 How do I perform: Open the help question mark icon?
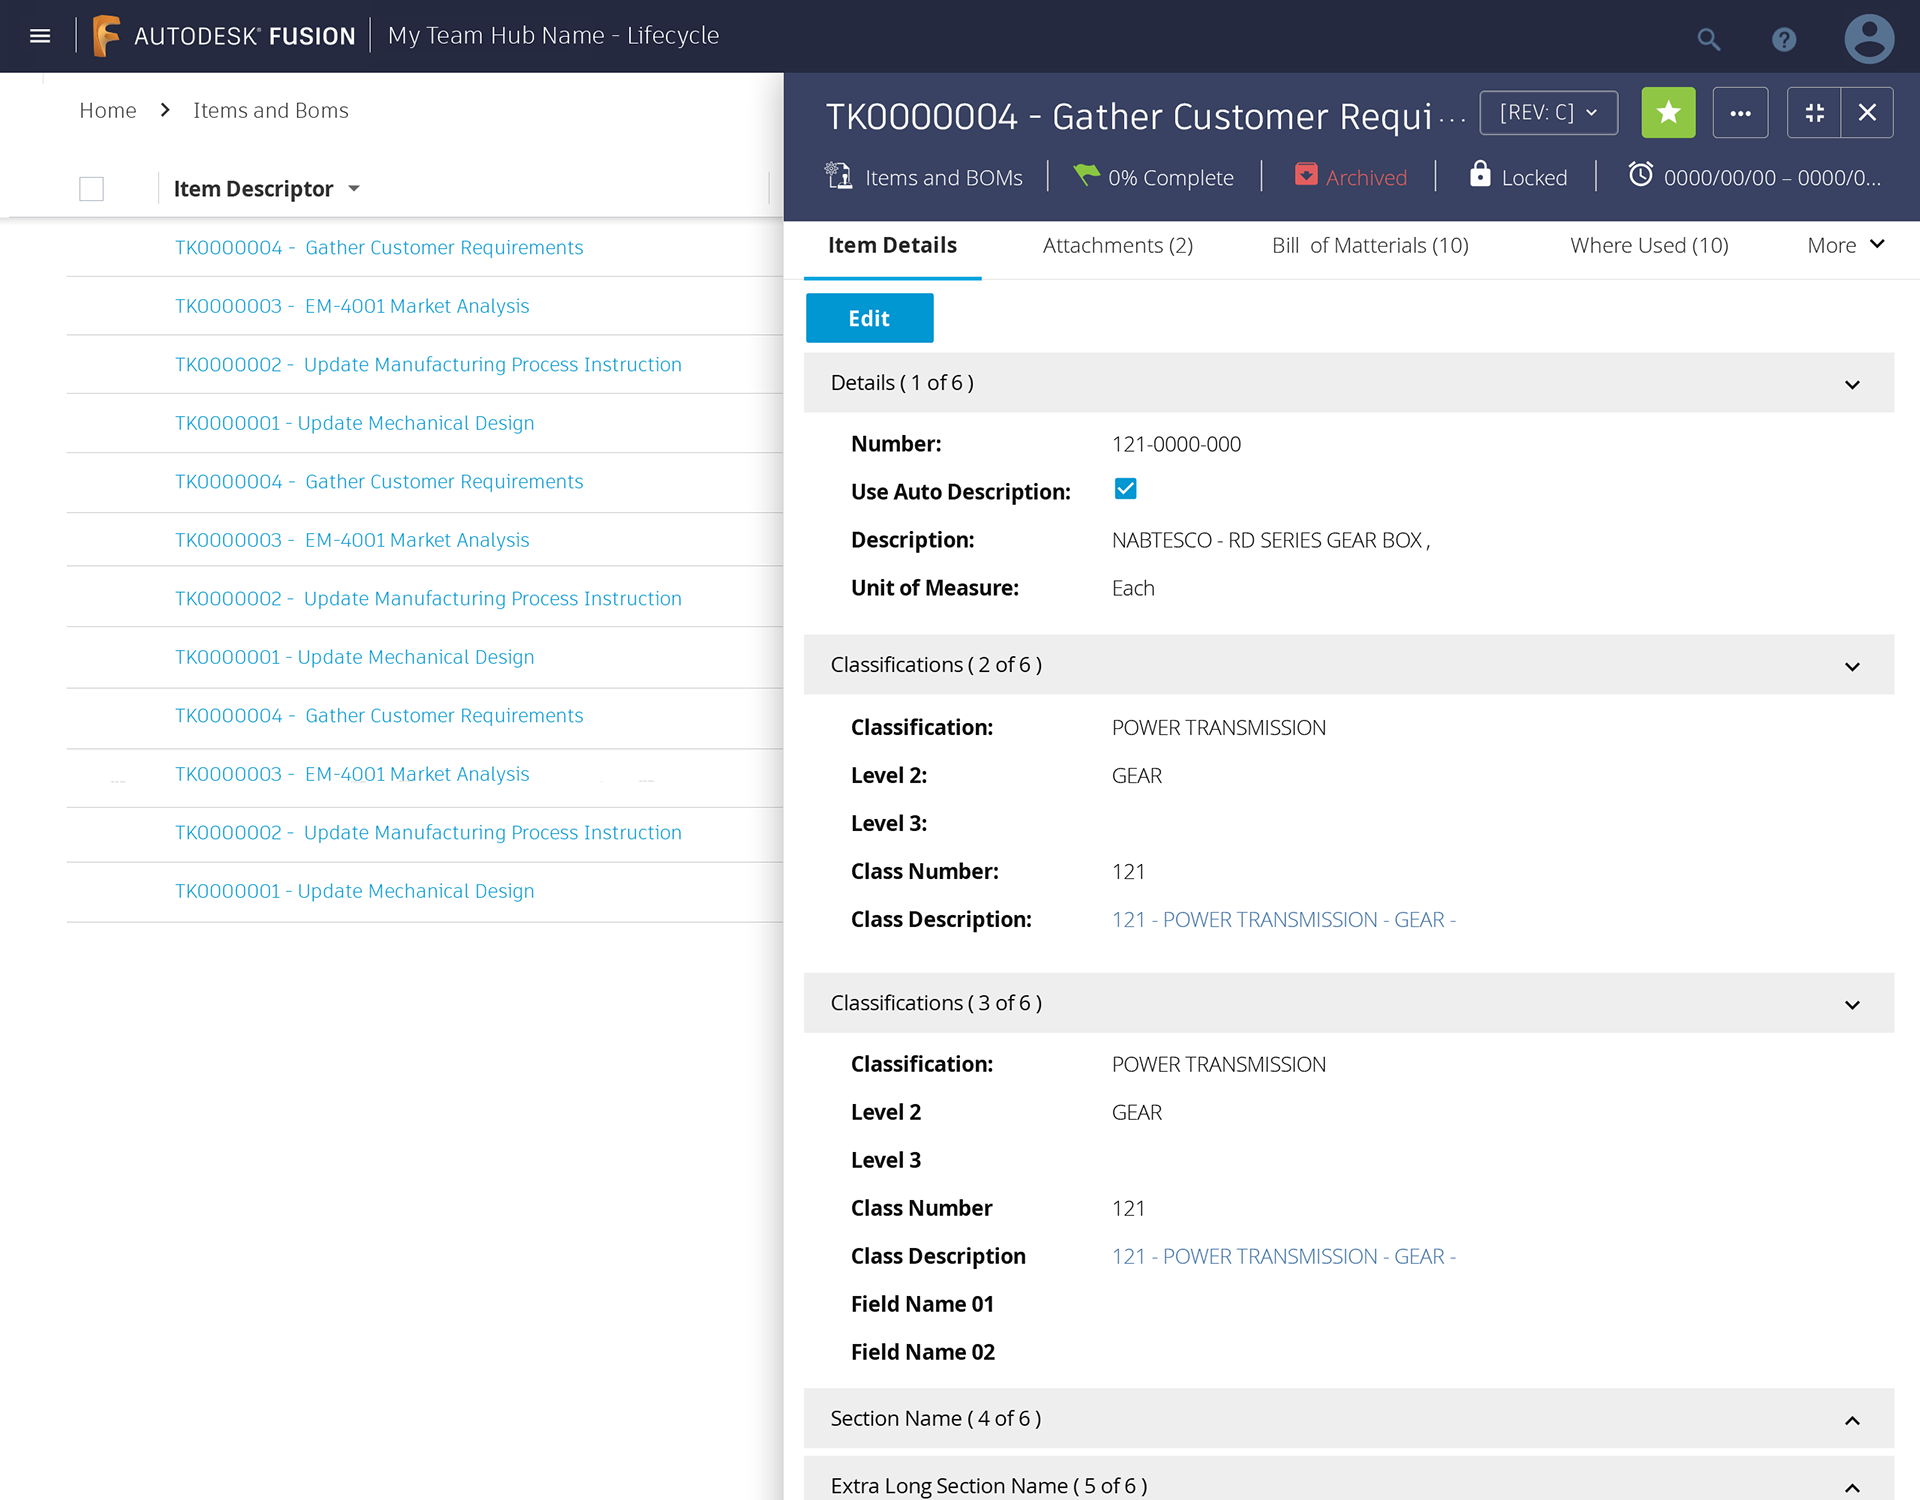(1784, 40)
